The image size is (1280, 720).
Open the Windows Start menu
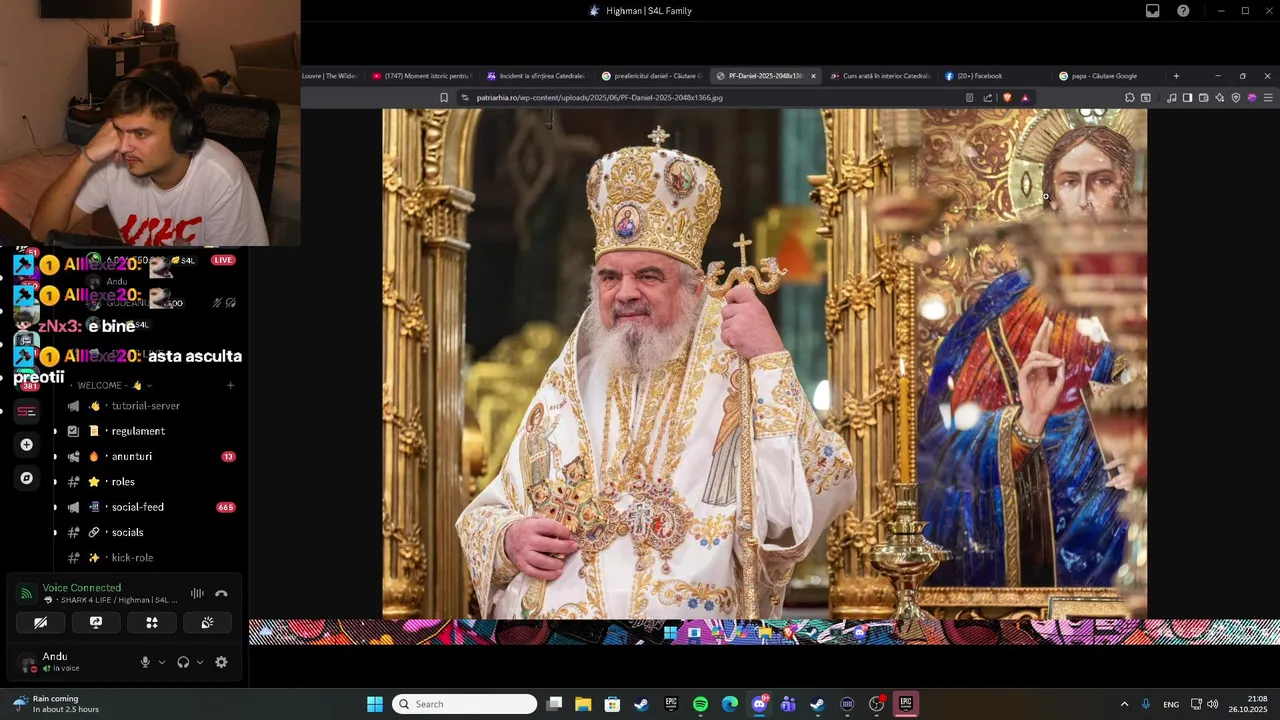point(374,704)
